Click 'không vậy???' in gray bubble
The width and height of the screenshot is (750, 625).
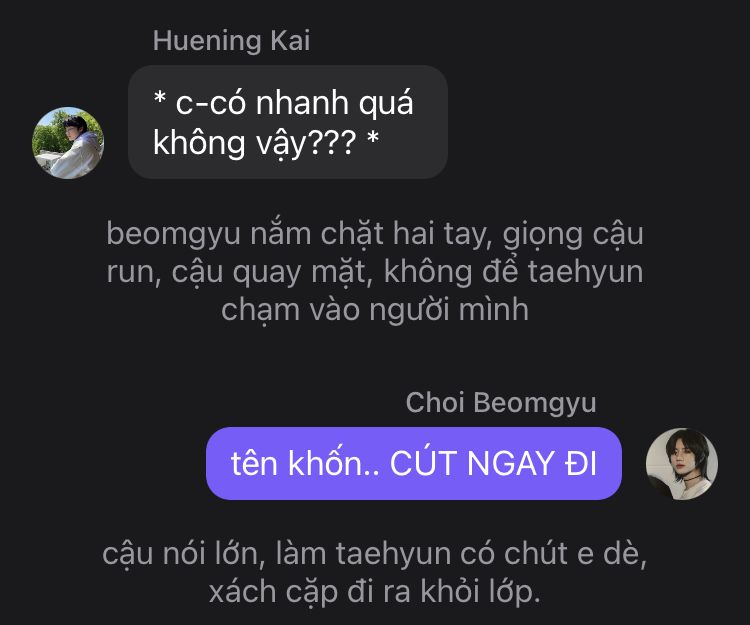coord(254,143)
